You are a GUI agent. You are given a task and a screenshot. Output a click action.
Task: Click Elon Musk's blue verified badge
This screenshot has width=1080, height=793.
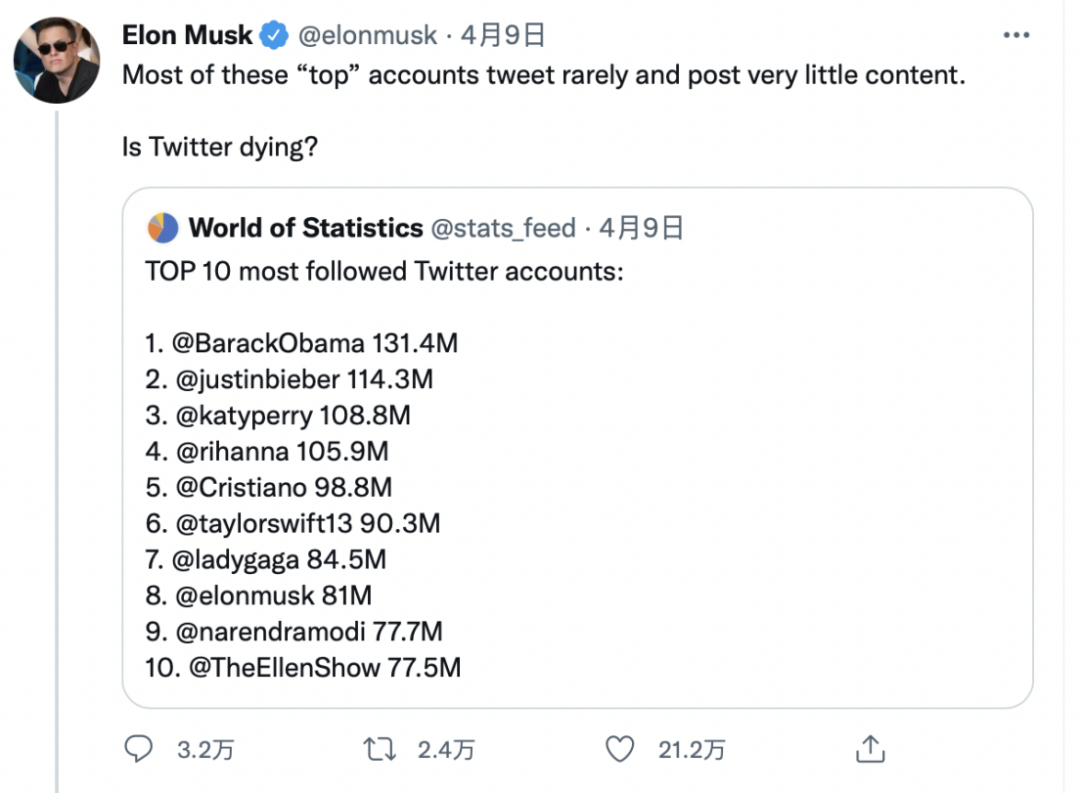(x=272, y=36)
